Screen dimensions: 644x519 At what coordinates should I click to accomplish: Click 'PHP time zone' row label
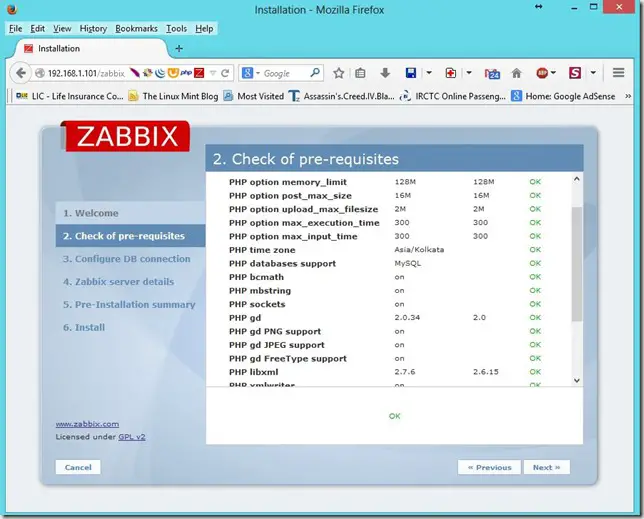click(262, 250)
